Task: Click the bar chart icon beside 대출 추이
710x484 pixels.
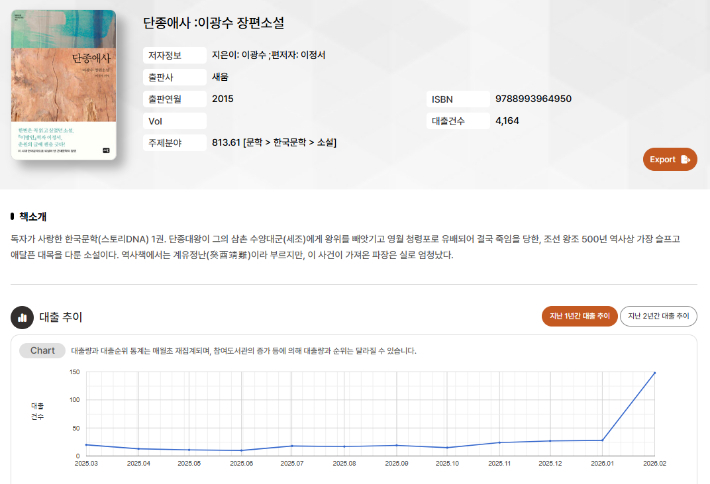Action: pos(22,317)
